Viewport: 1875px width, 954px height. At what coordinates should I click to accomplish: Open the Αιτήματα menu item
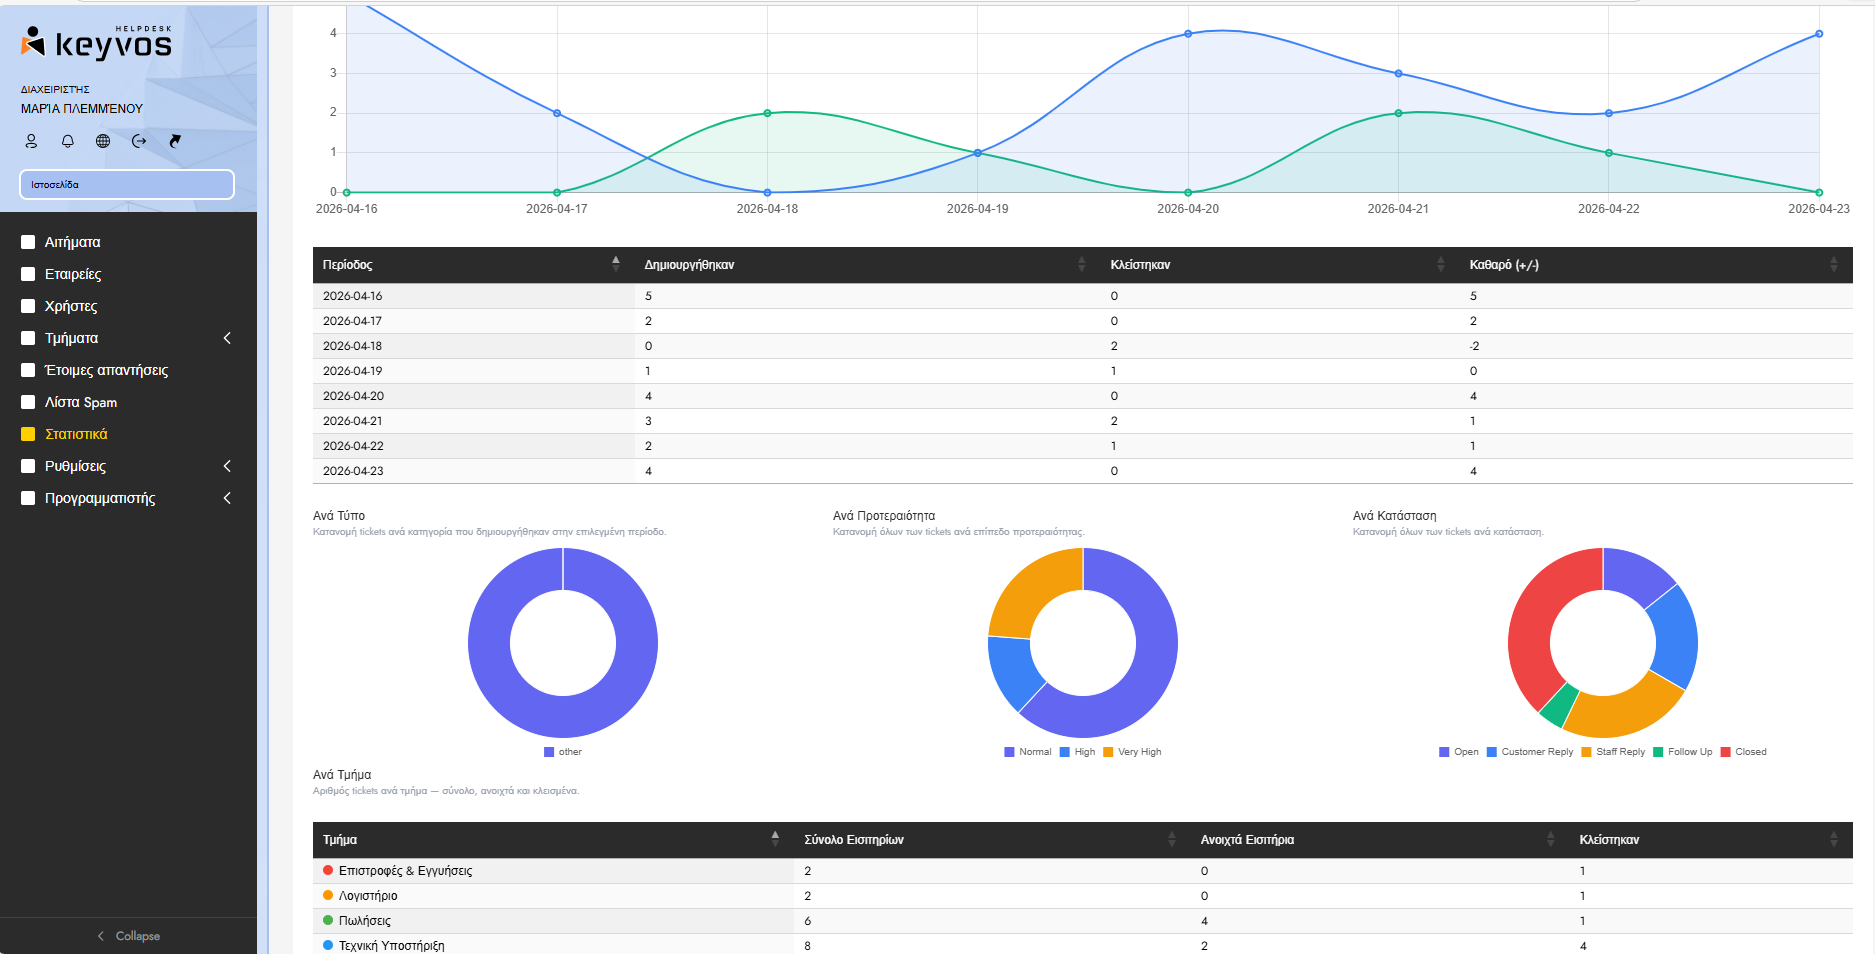(72, 242)
